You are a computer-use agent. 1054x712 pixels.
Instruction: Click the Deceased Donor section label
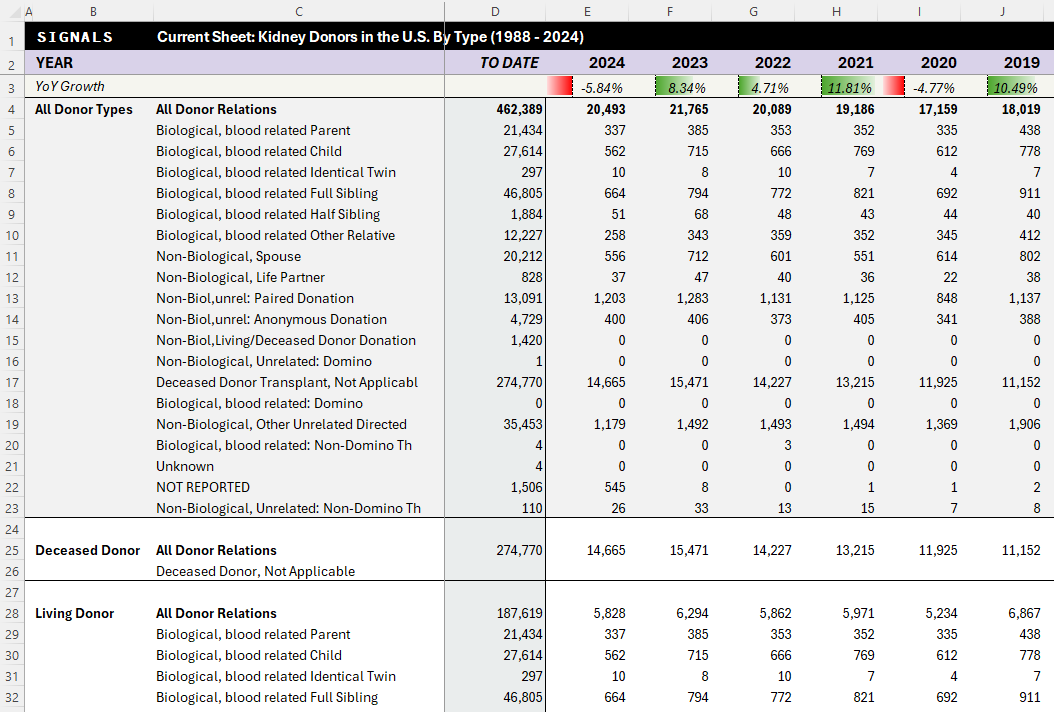[87, 551]
